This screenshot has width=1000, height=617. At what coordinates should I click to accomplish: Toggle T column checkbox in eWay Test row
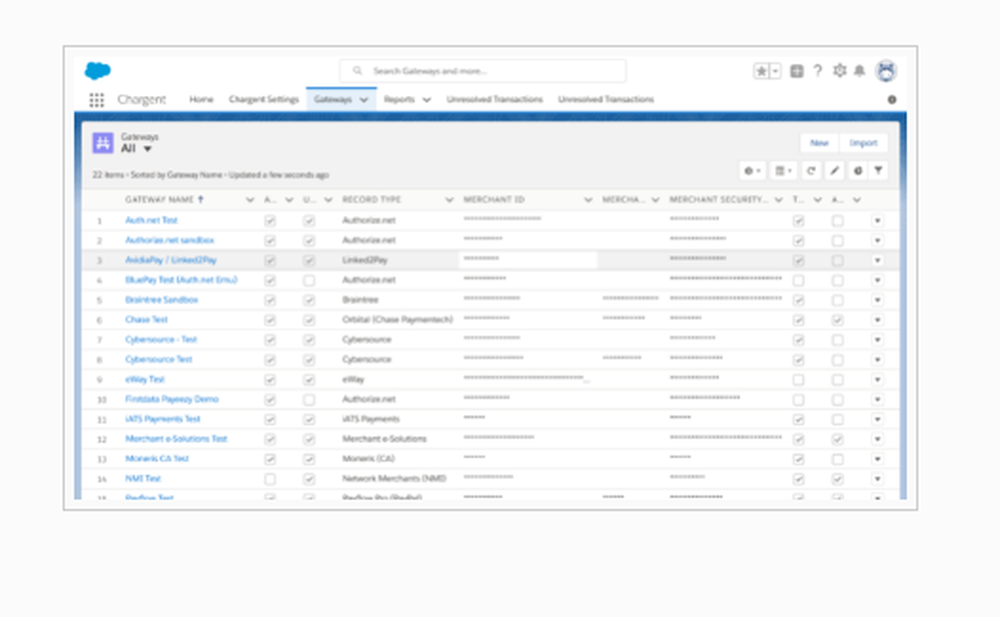(x=798, y=380)
